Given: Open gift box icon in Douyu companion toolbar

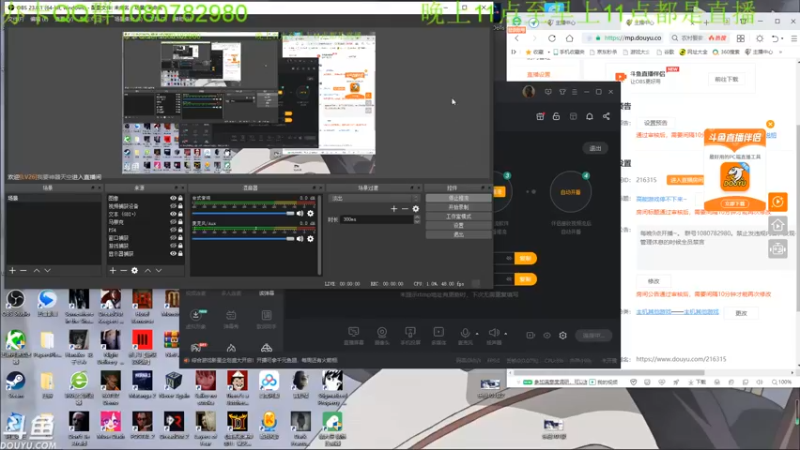Looking at the screenshot, I should pyautogui.click(x=540, y=116).
